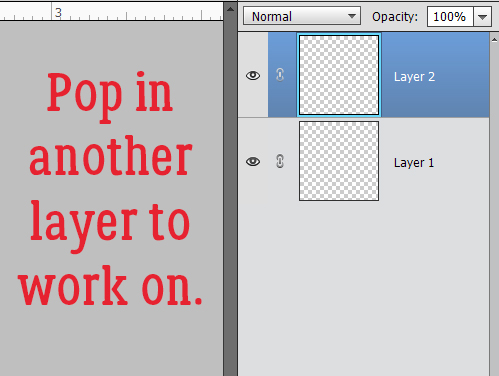Hide Layer 1 with its eye icon

(253, 162)
